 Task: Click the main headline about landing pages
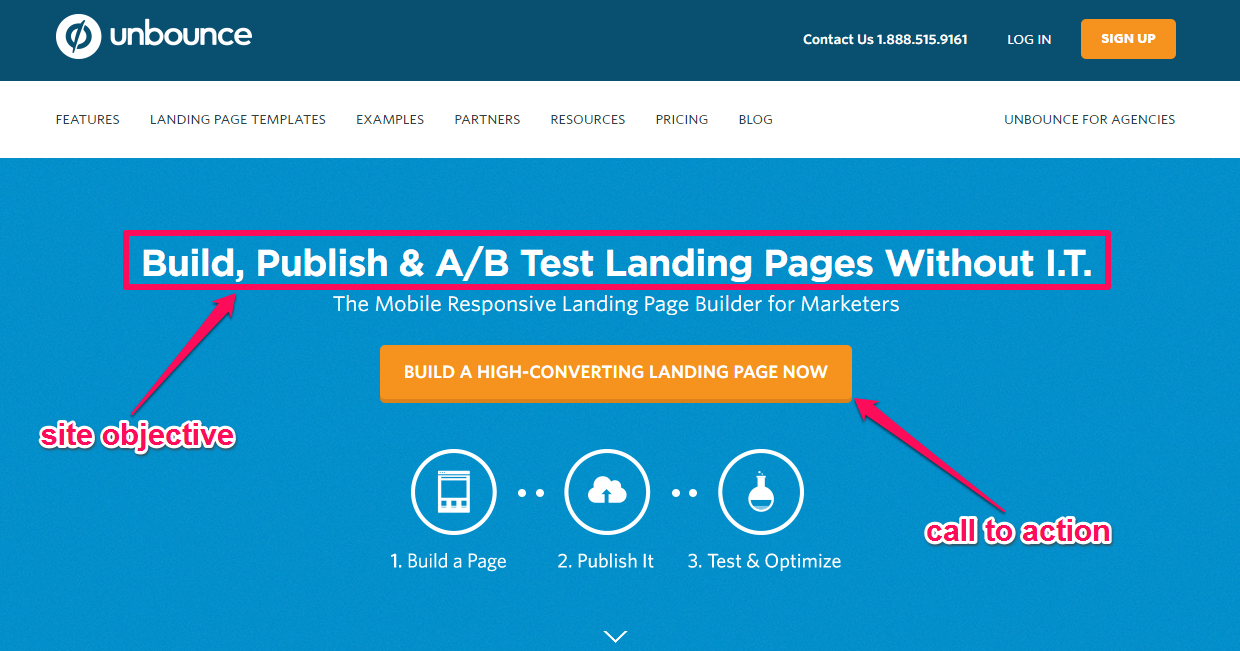(617, 262)
